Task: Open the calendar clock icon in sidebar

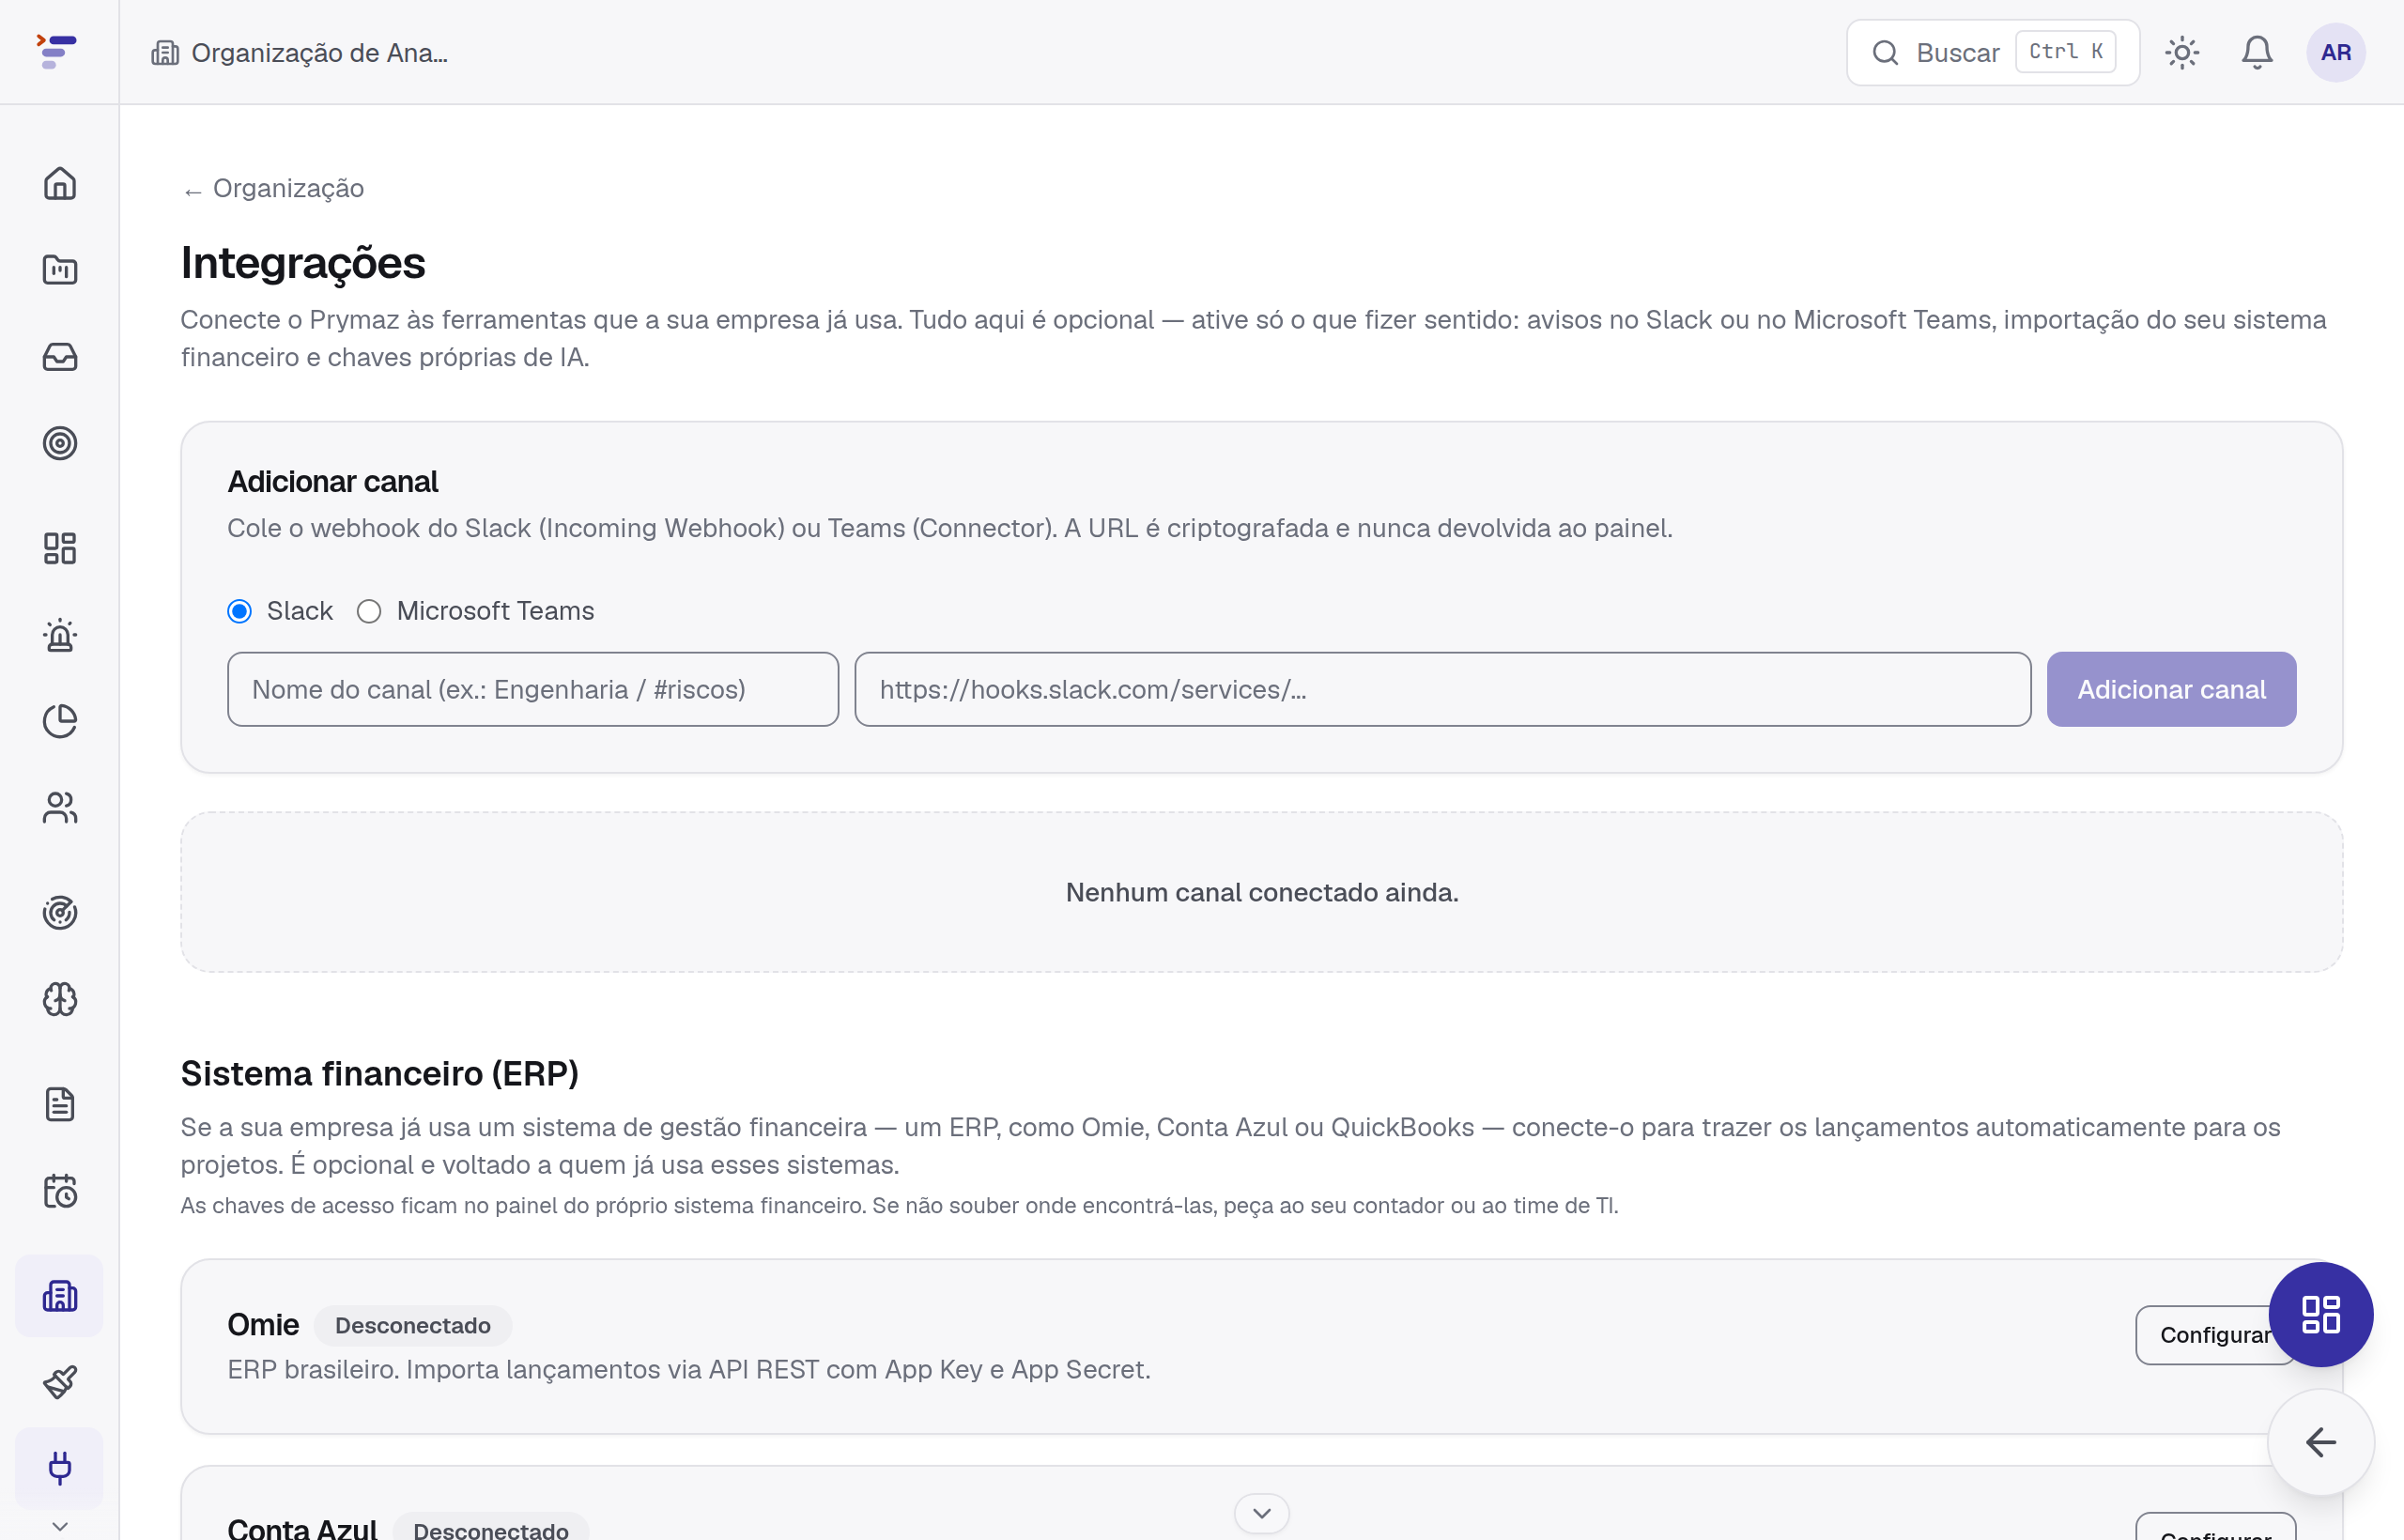Action: pyautogui.click(x=60, y=1191)
